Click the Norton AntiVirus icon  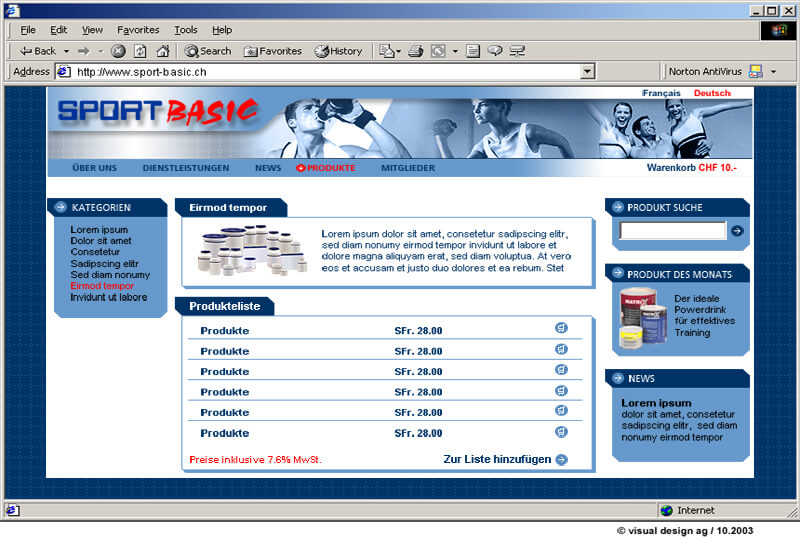pyautogui.click(x=756, y=71)
